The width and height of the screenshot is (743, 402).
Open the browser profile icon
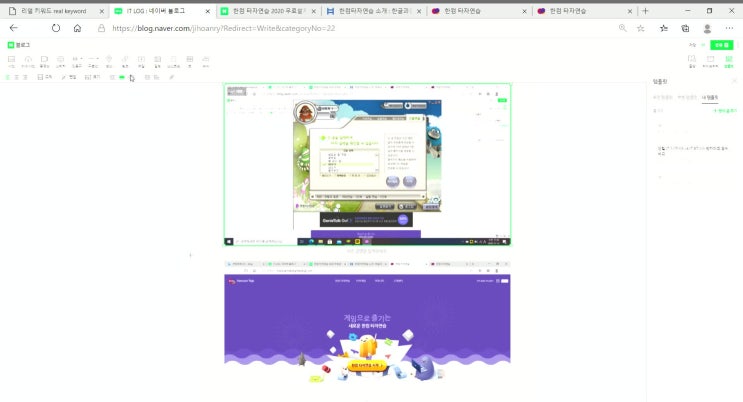tap(707, 28)
